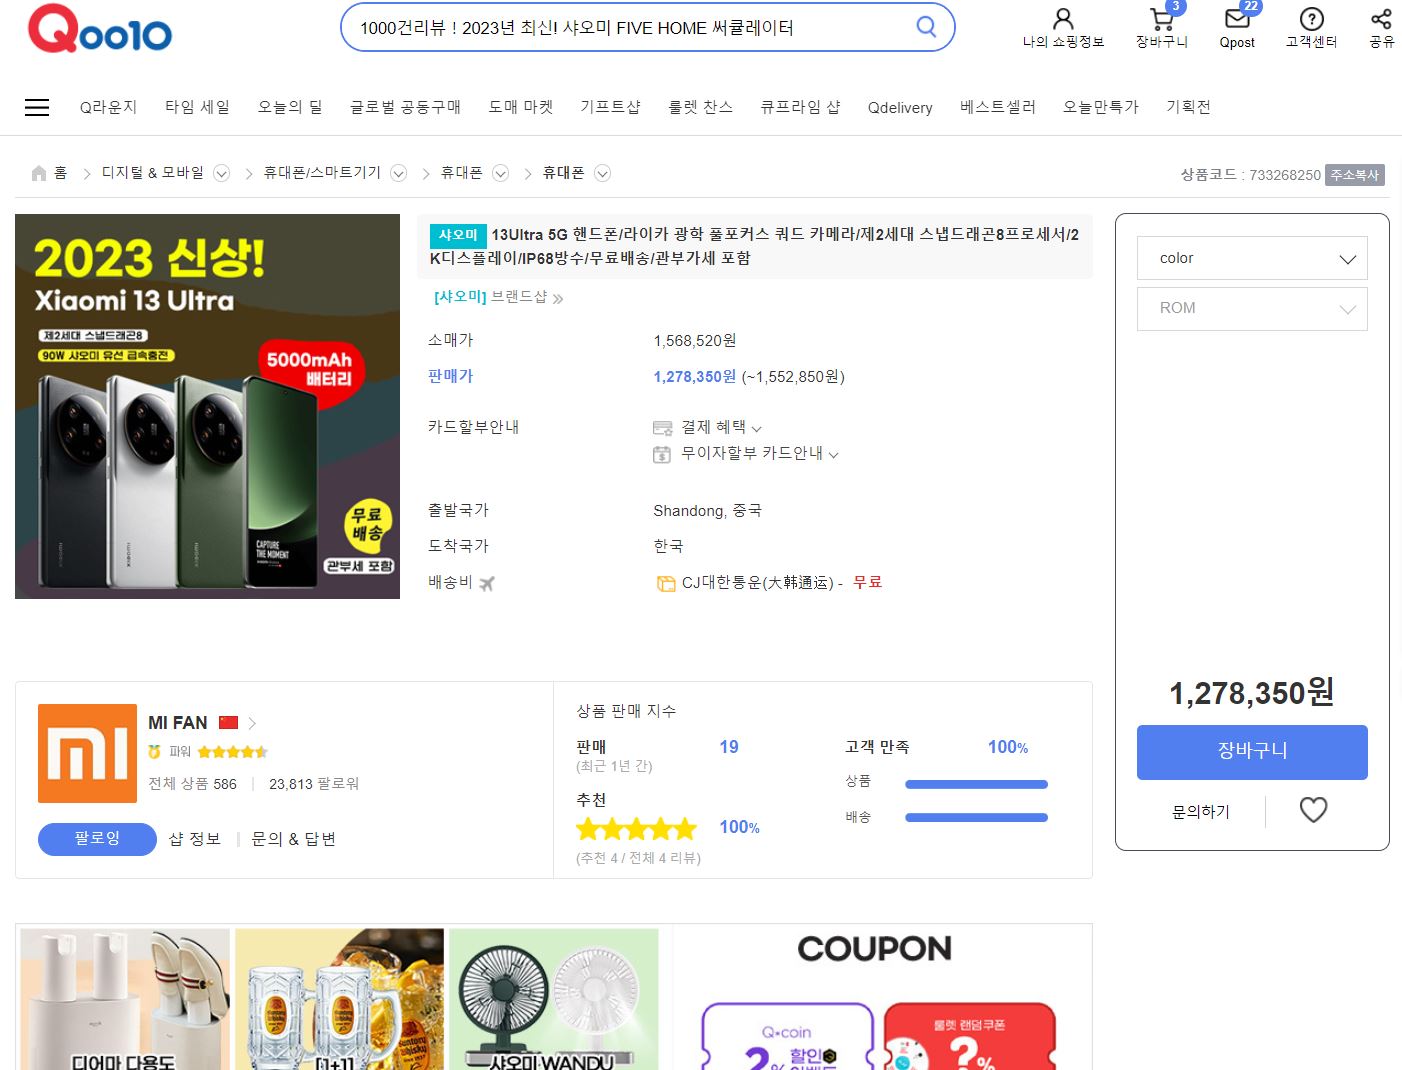Open 오늘만특가 menu

click(1101, 107)
